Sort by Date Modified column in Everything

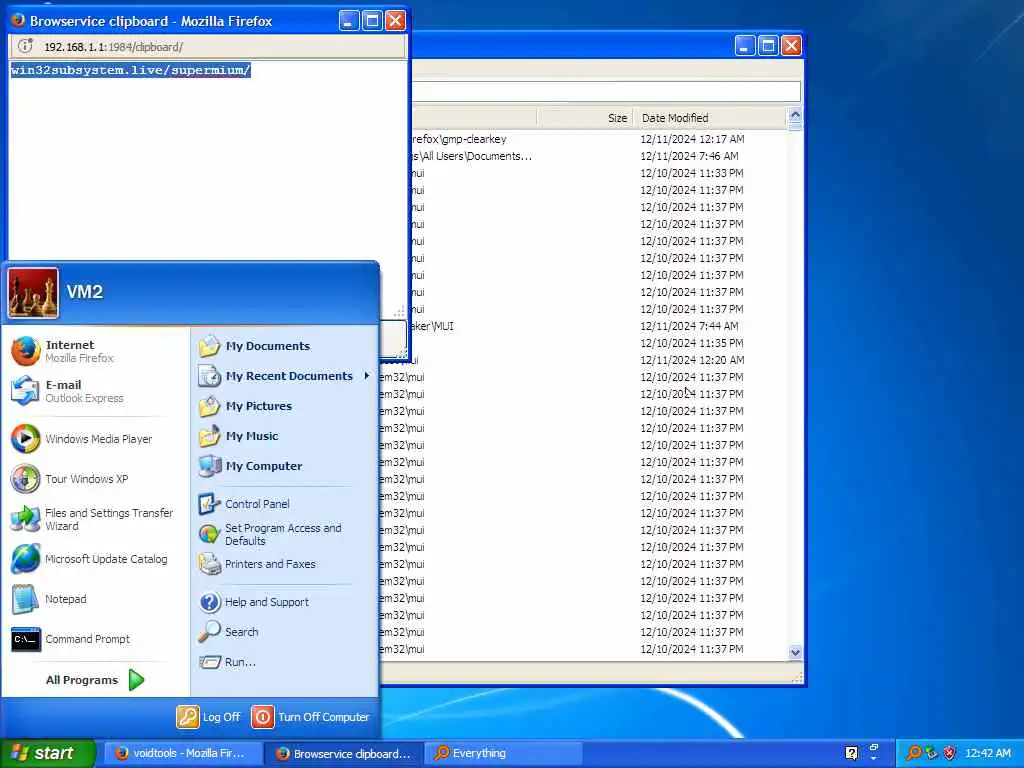(x=711, y=118)
